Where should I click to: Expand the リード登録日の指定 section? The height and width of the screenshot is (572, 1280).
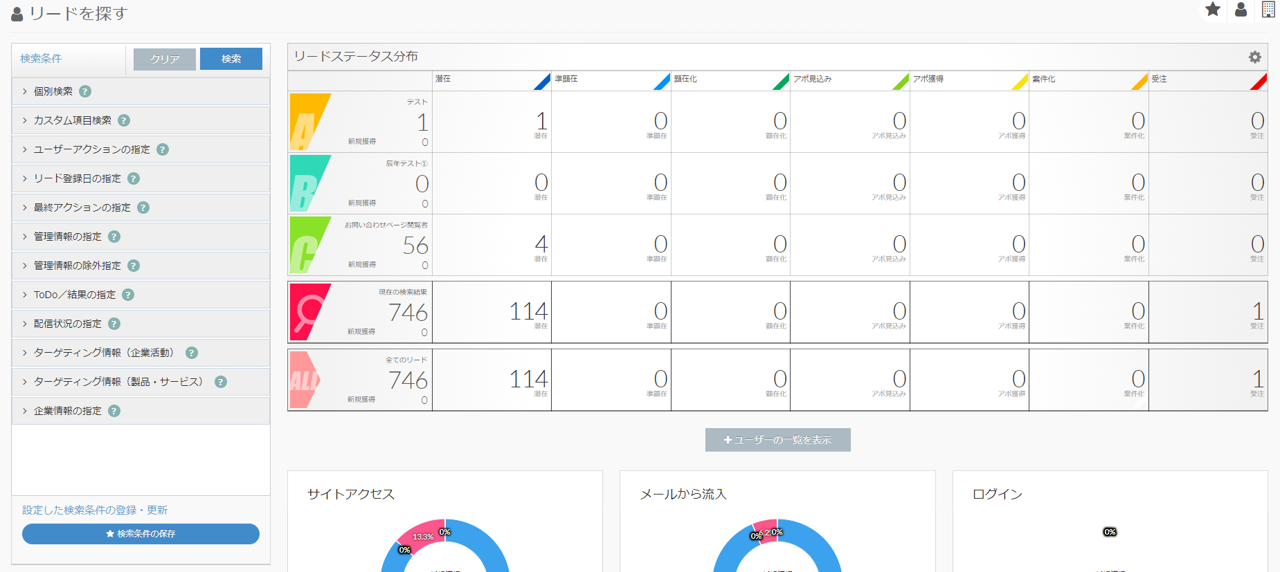(x=141, y=178)
